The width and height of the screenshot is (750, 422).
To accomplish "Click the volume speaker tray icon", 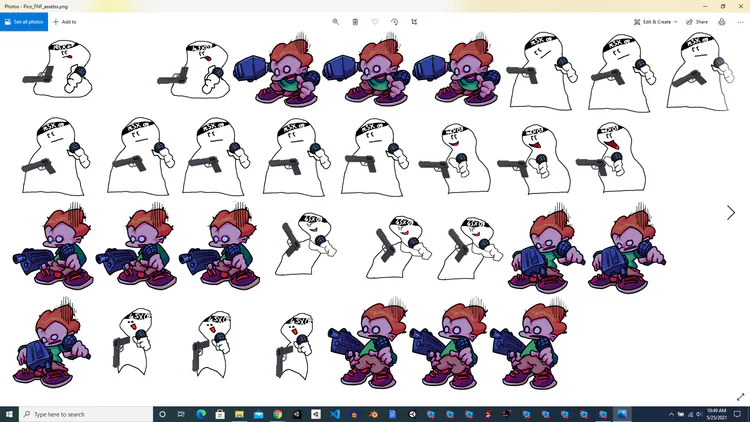I will 699,414.
